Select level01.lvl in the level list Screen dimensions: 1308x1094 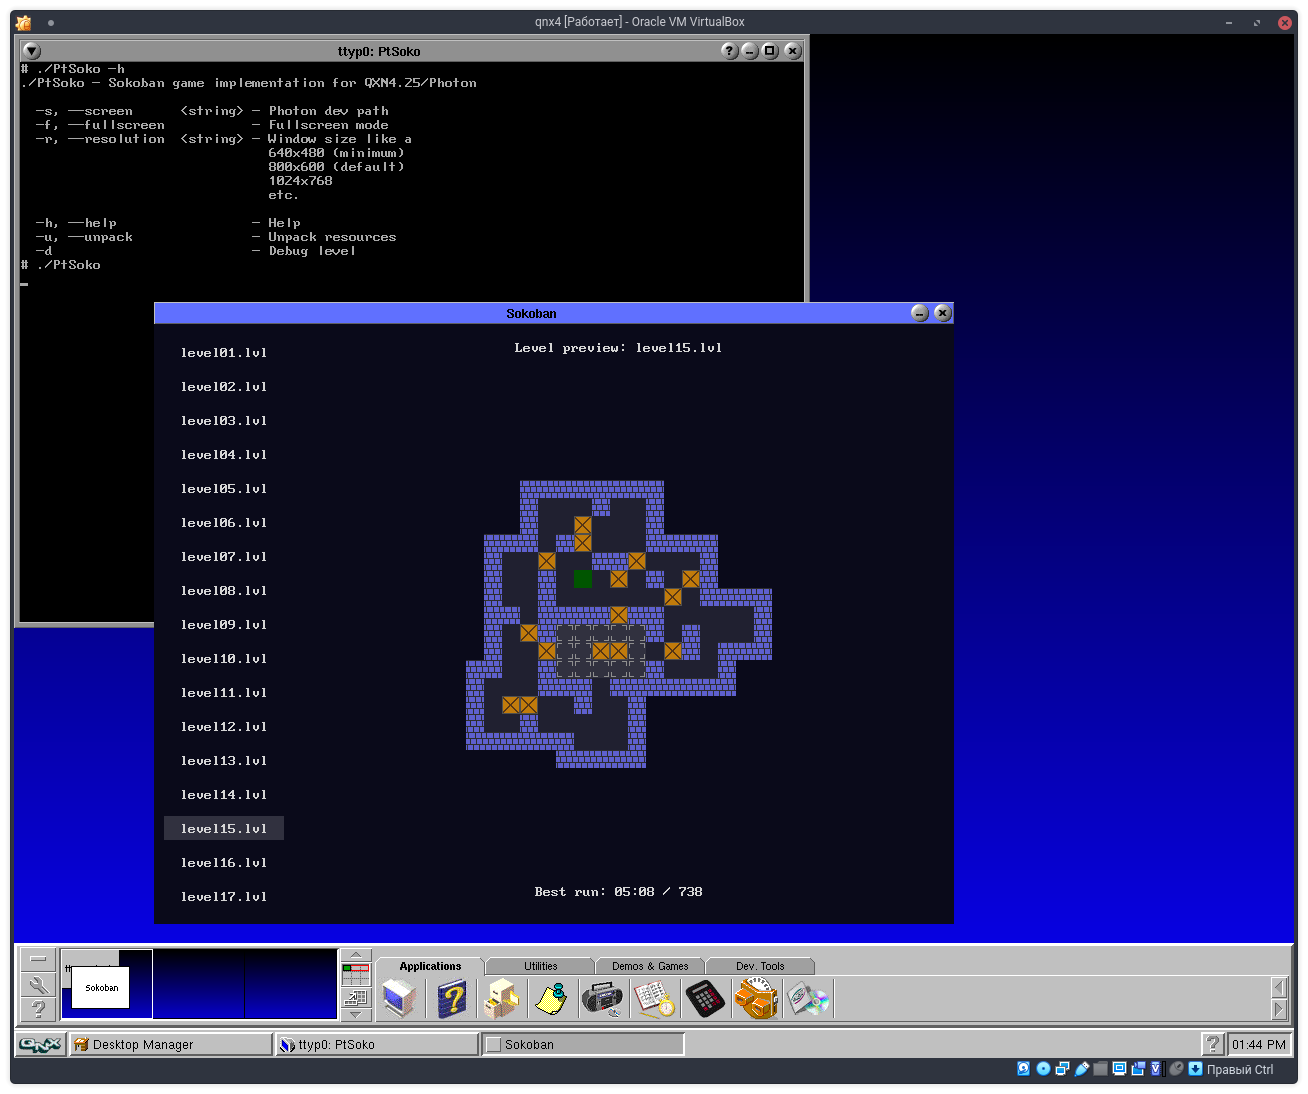pyautogui.click(x=224, y=353)
